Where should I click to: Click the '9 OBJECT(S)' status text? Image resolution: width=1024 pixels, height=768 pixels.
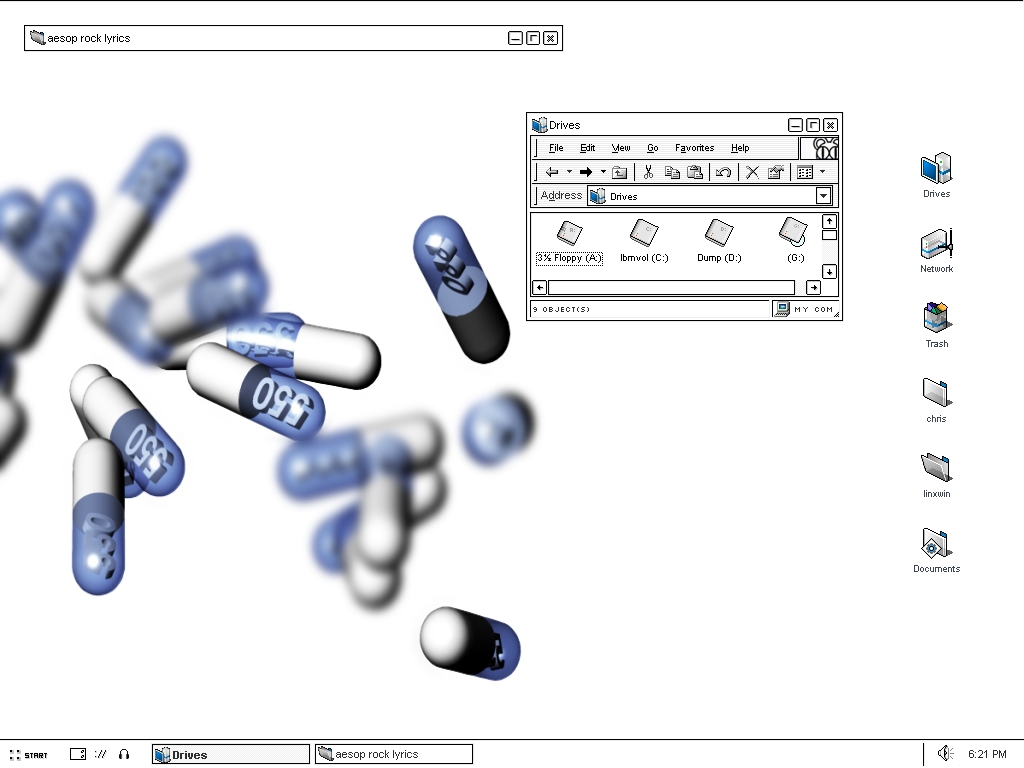click(562, 310)
